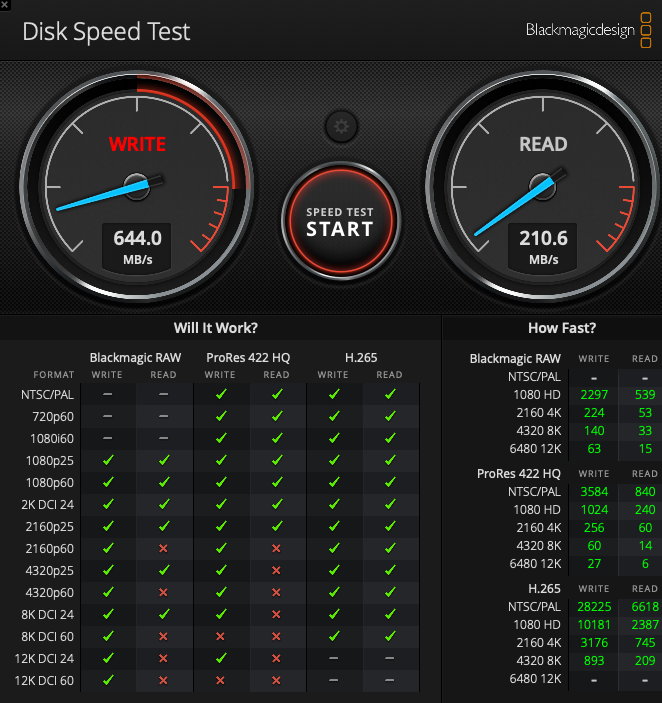Click the H.265 section header in How Fast
This screenshot has width=662, height=703.
544,588
